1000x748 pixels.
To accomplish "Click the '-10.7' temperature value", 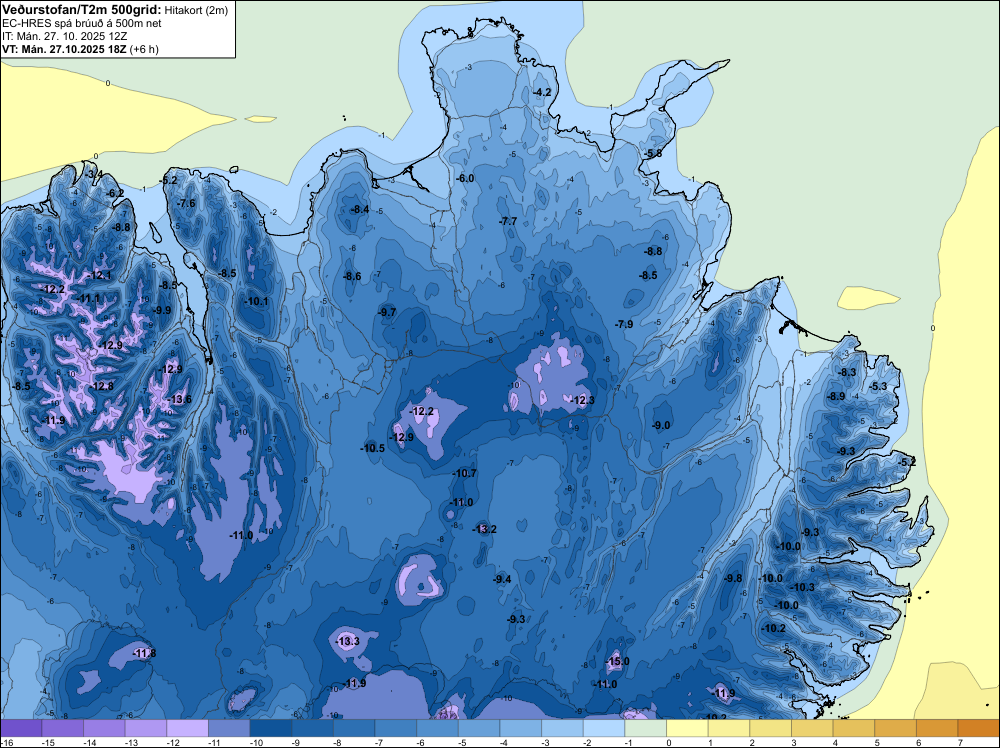I will tap(464, 473).
